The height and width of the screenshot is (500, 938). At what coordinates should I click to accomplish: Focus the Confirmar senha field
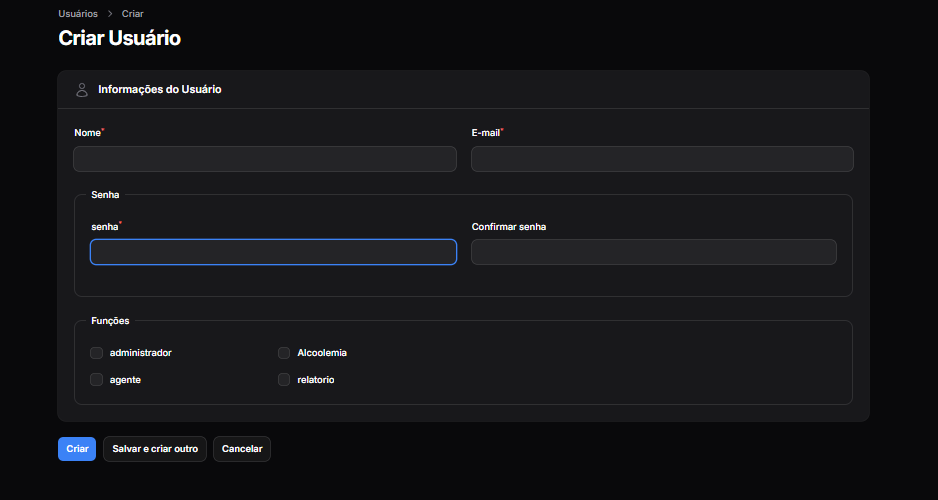coord(653,252)
